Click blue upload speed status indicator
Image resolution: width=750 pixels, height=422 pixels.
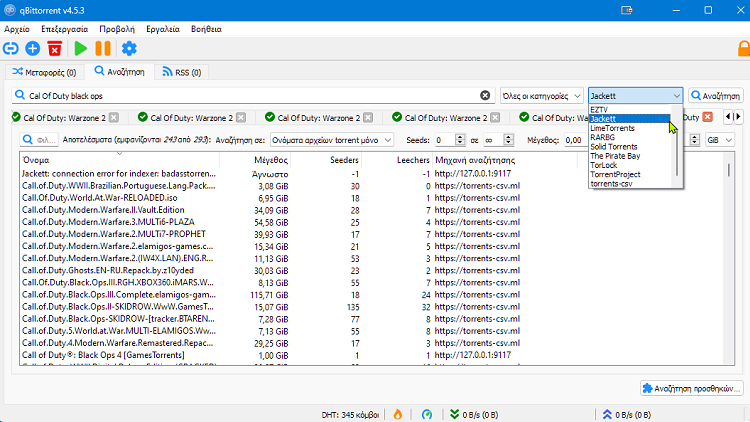click(627, 414)
